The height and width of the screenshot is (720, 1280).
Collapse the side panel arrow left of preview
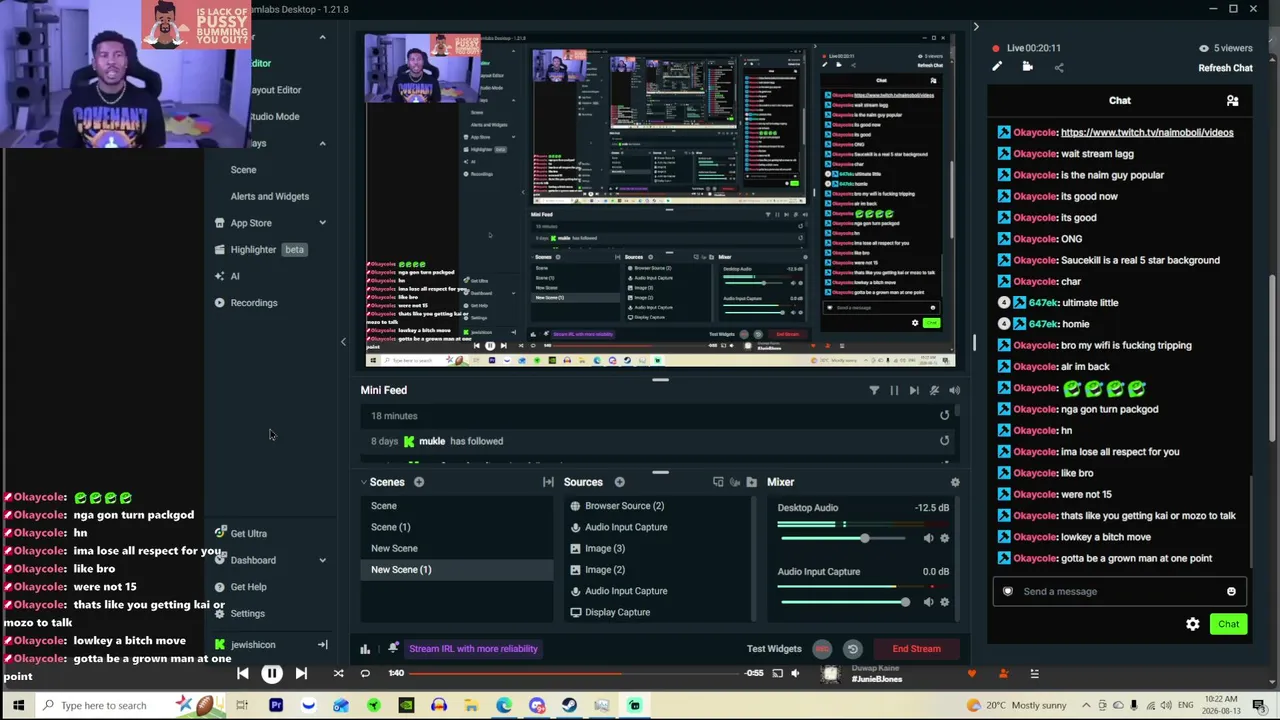pos(343,342)
